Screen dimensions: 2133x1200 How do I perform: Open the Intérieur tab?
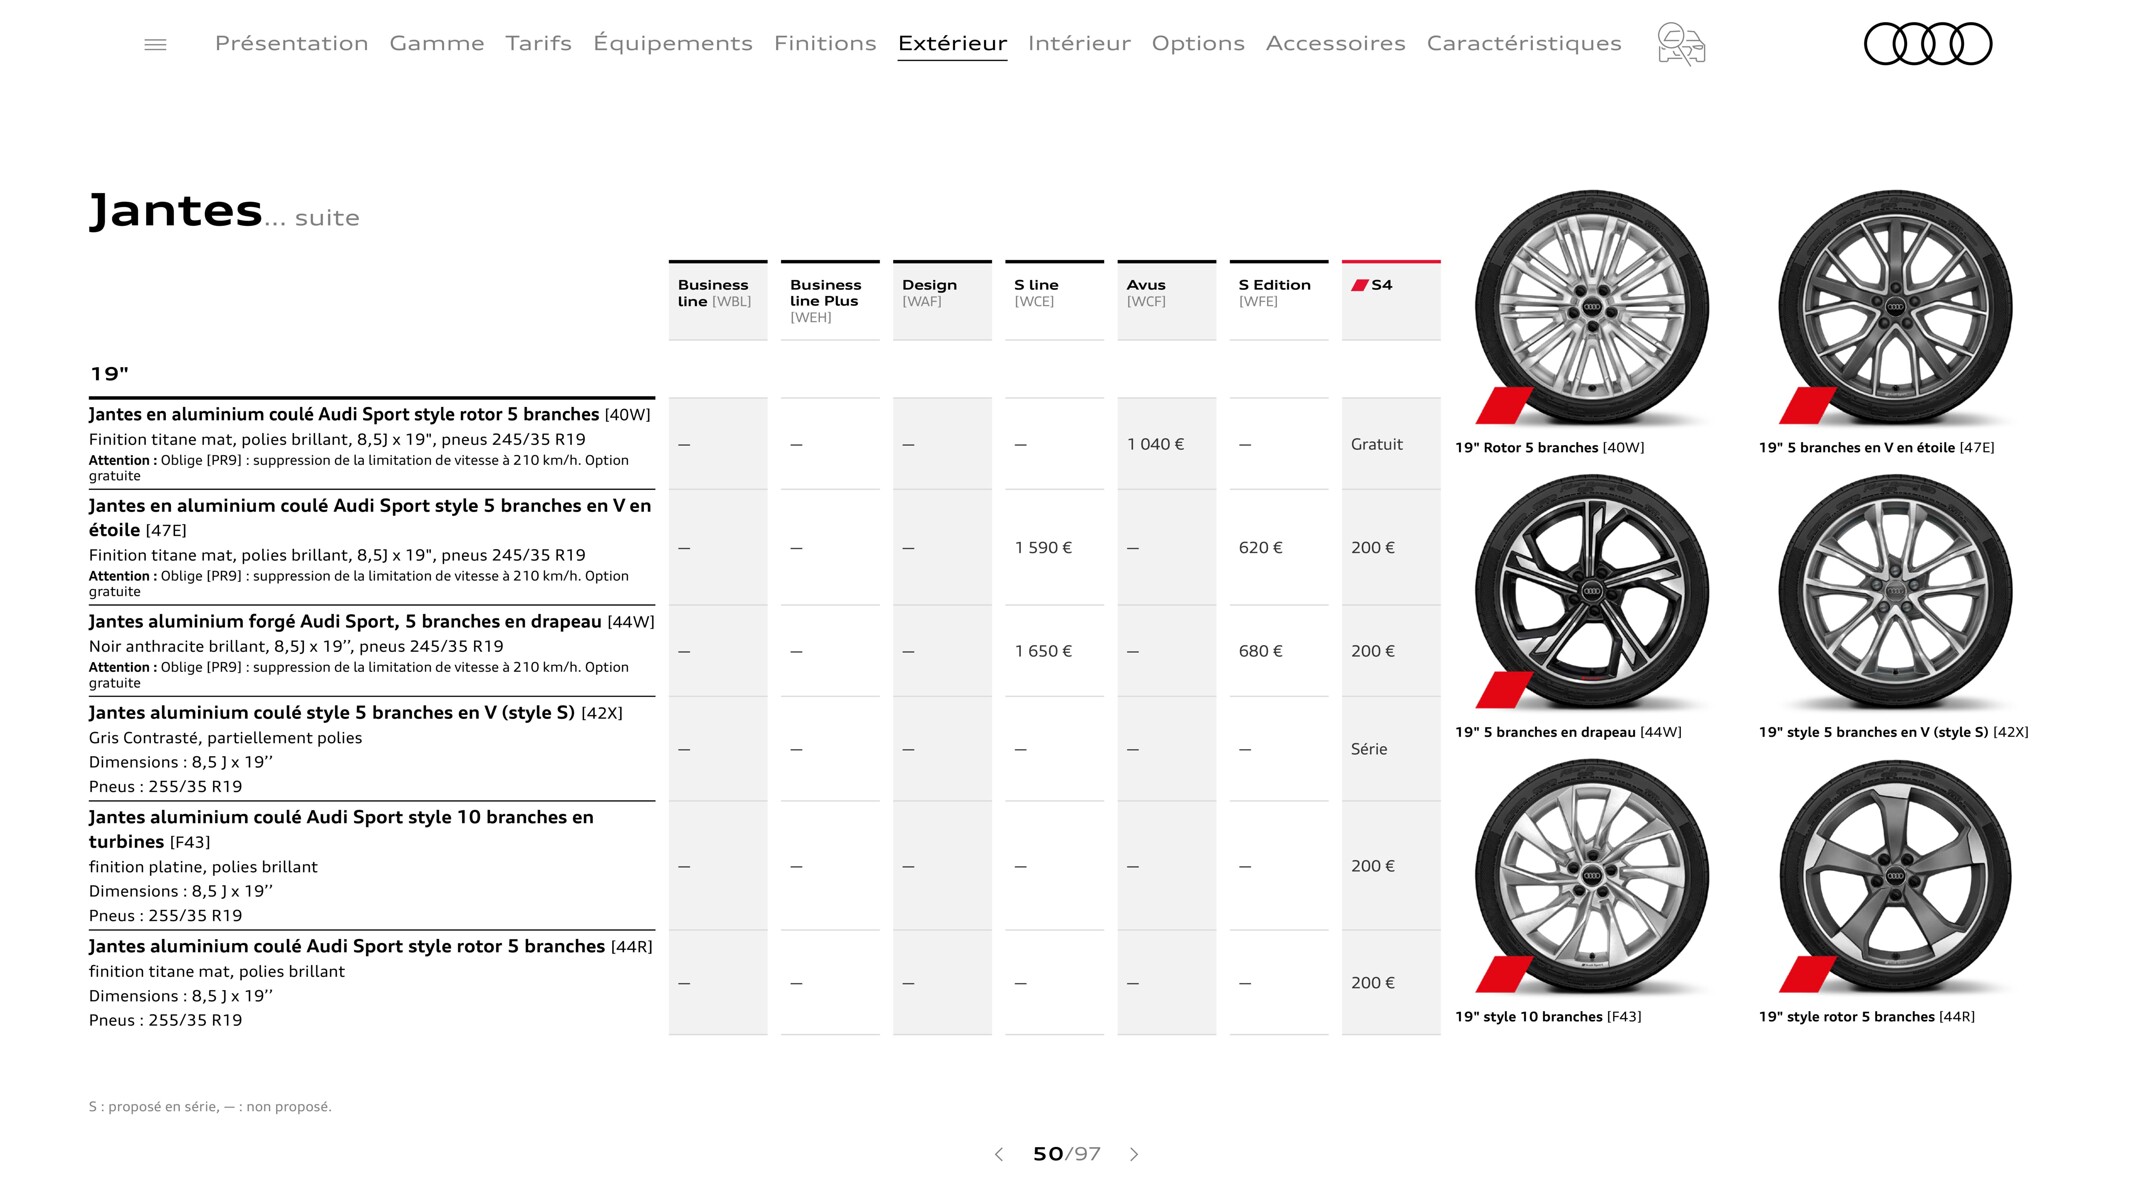coord(1079,43)
